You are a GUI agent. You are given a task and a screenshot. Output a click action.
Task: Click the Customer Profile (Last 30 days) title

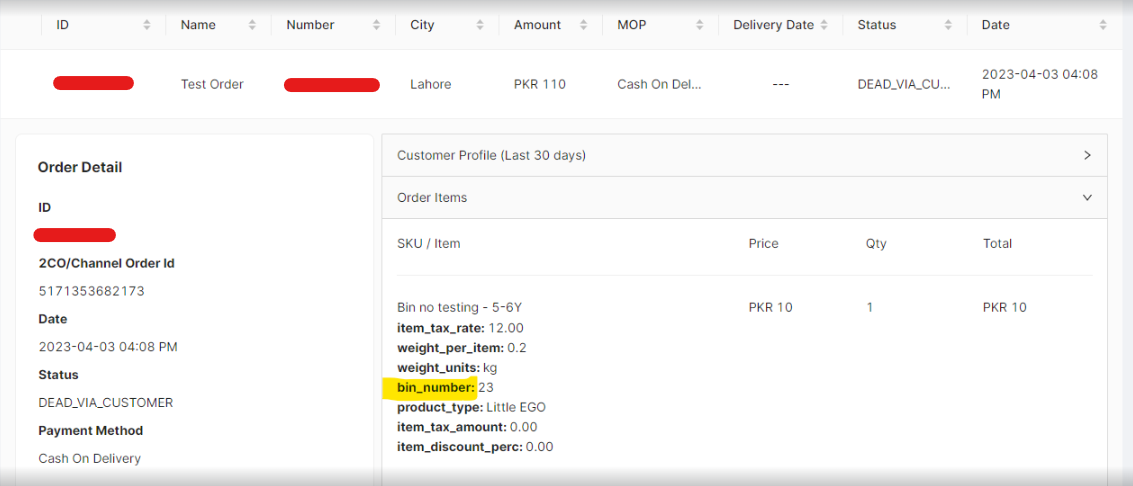pyautogui.click(x=491, y=156)
